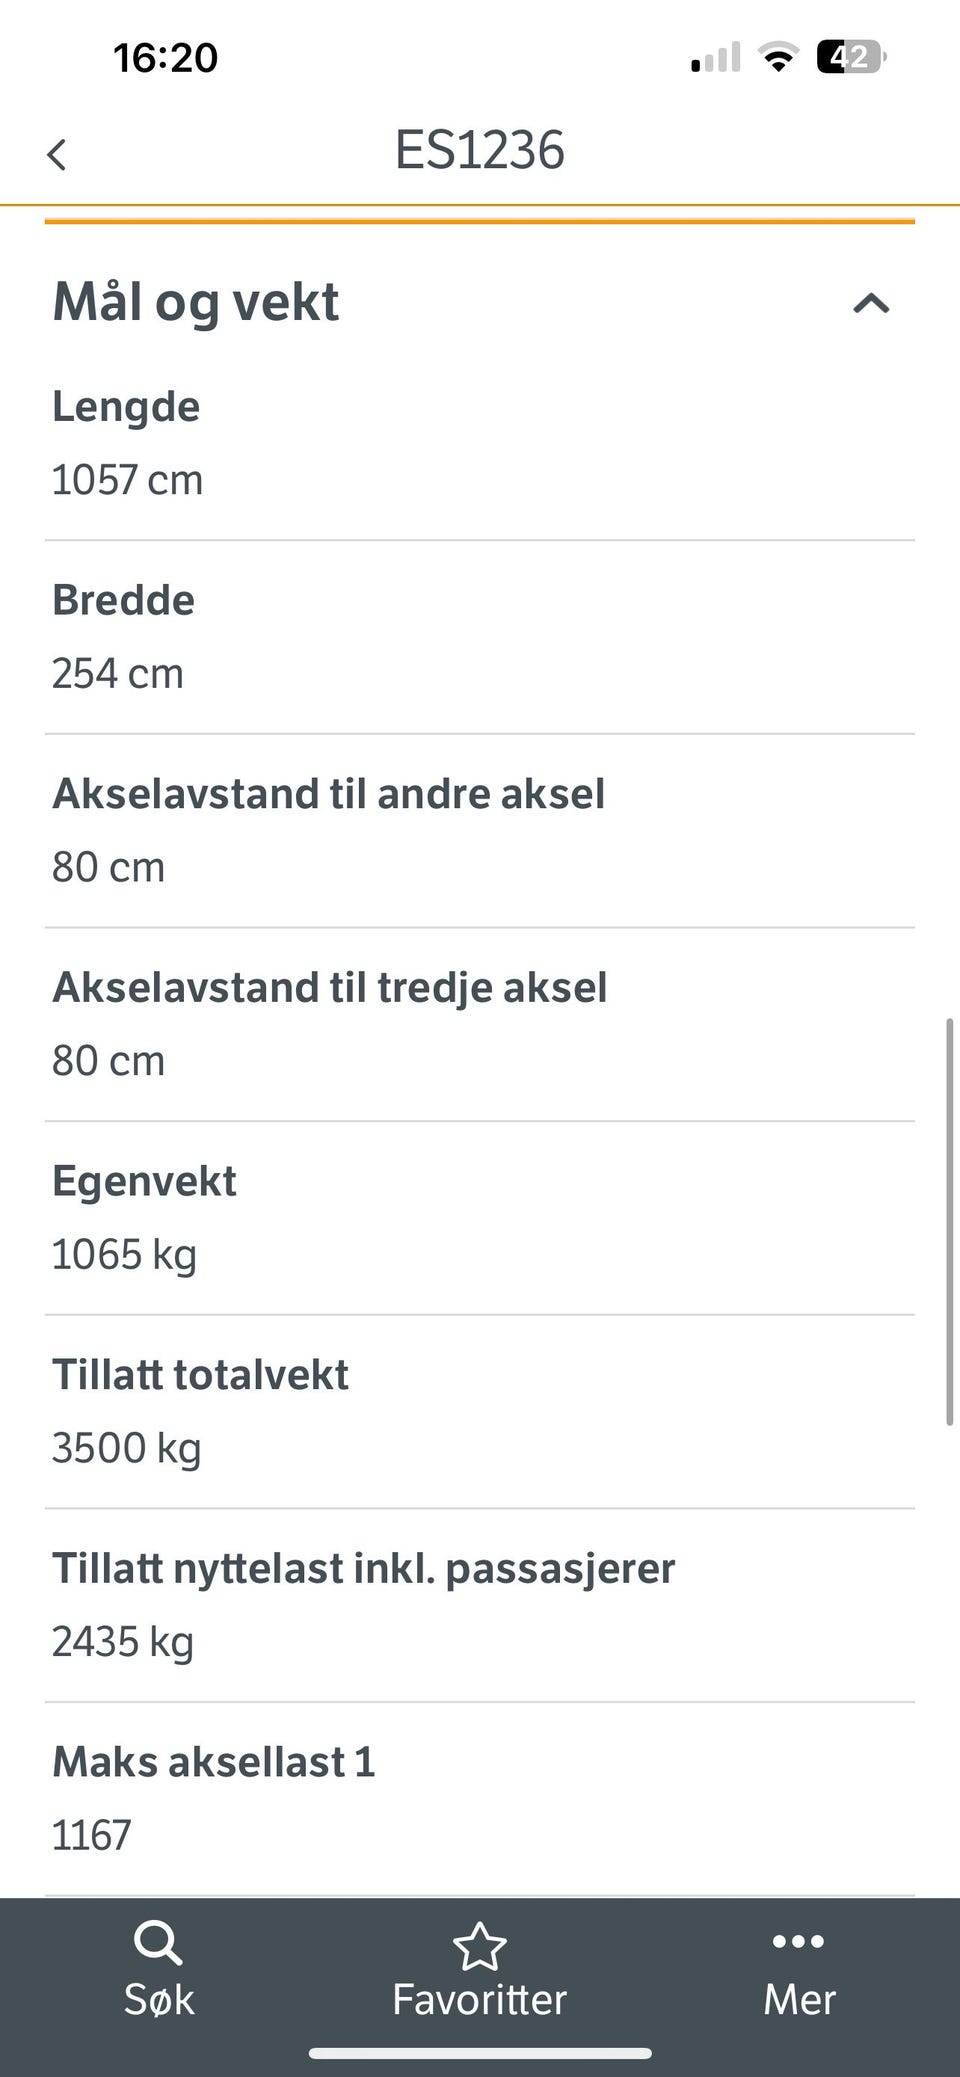The height and width of the screenshot is (2077, 960).
Task: Tap the Favoritter star icon
Action: point(480,1946)
